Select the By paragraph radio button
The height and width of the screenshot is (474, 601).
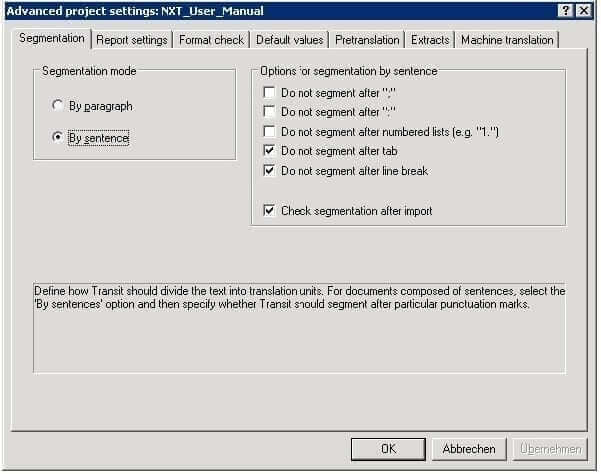pos(58,105)
